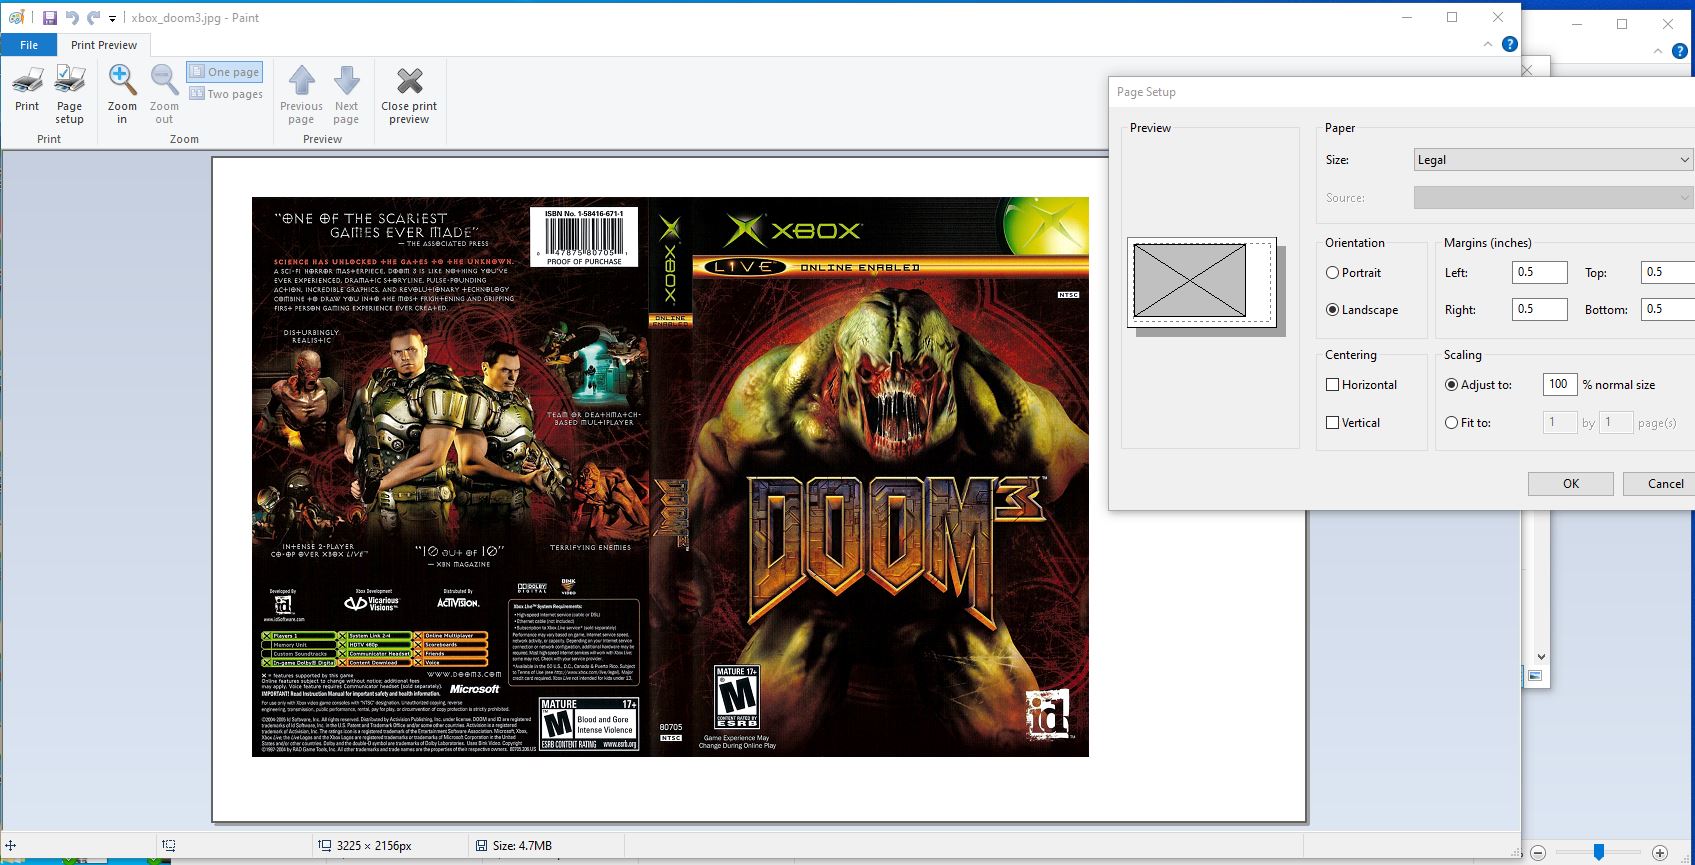The width and height of the screenshot is (1695, 865).
Task: Click the Print icon in the ribbon
Action: point(27,90)
